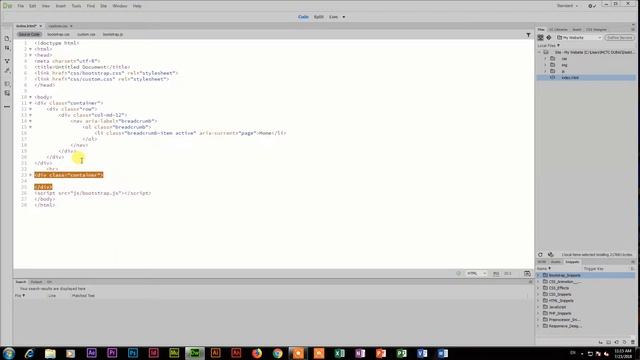Viewport: 640px width, 360px height.
Task: Open Illustrator from taskbar
Action: [216, 353]
